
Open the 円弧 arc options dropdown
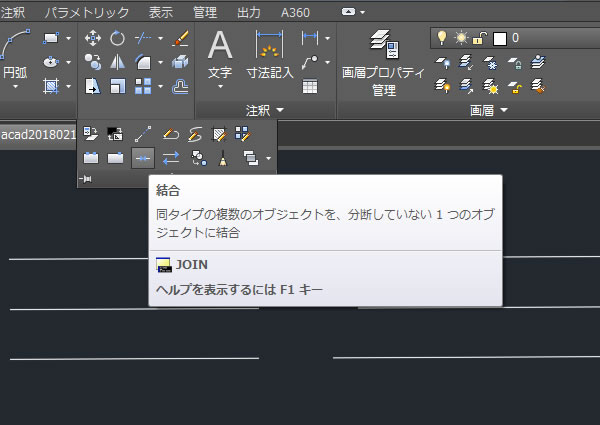coord(15,87)
